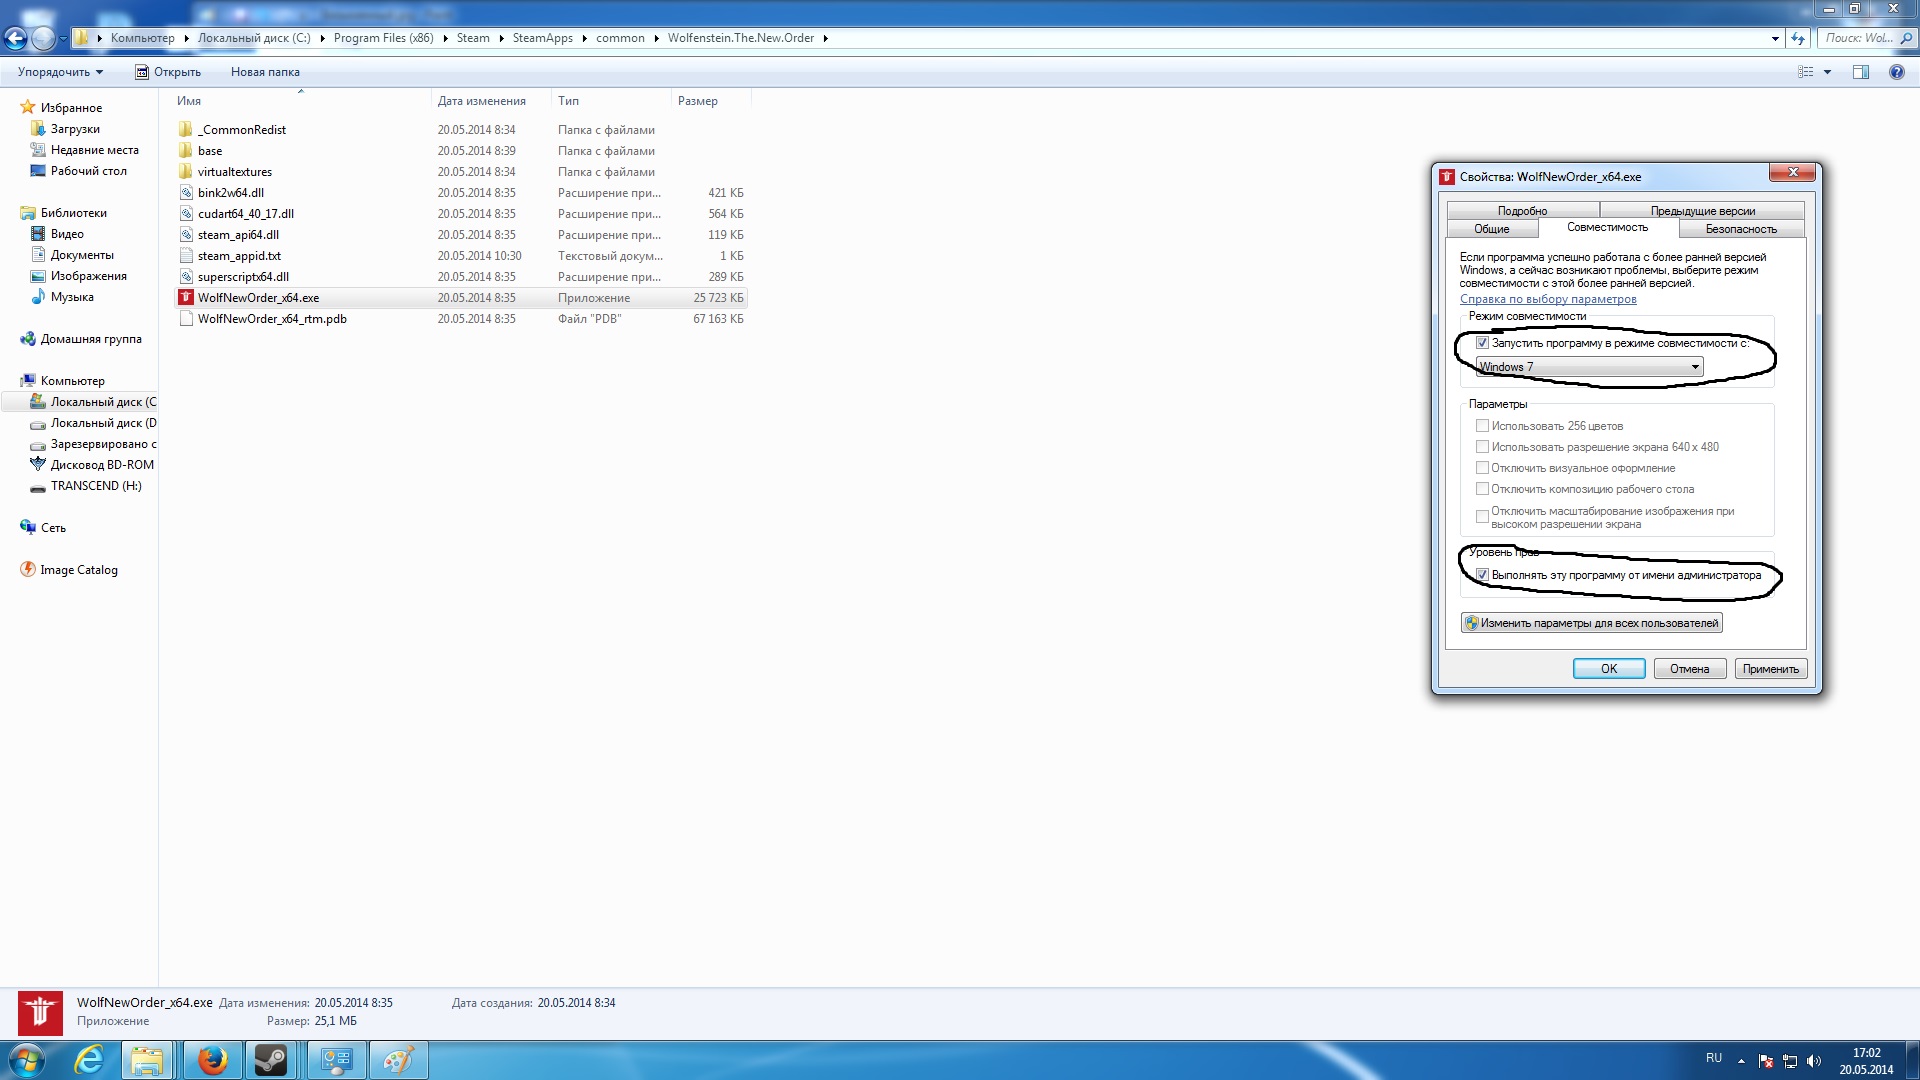The width and height of the screenshot is (1920, 1080).
Task: Open the volume control in system tray
Action: click(x=1814, y=1060)
